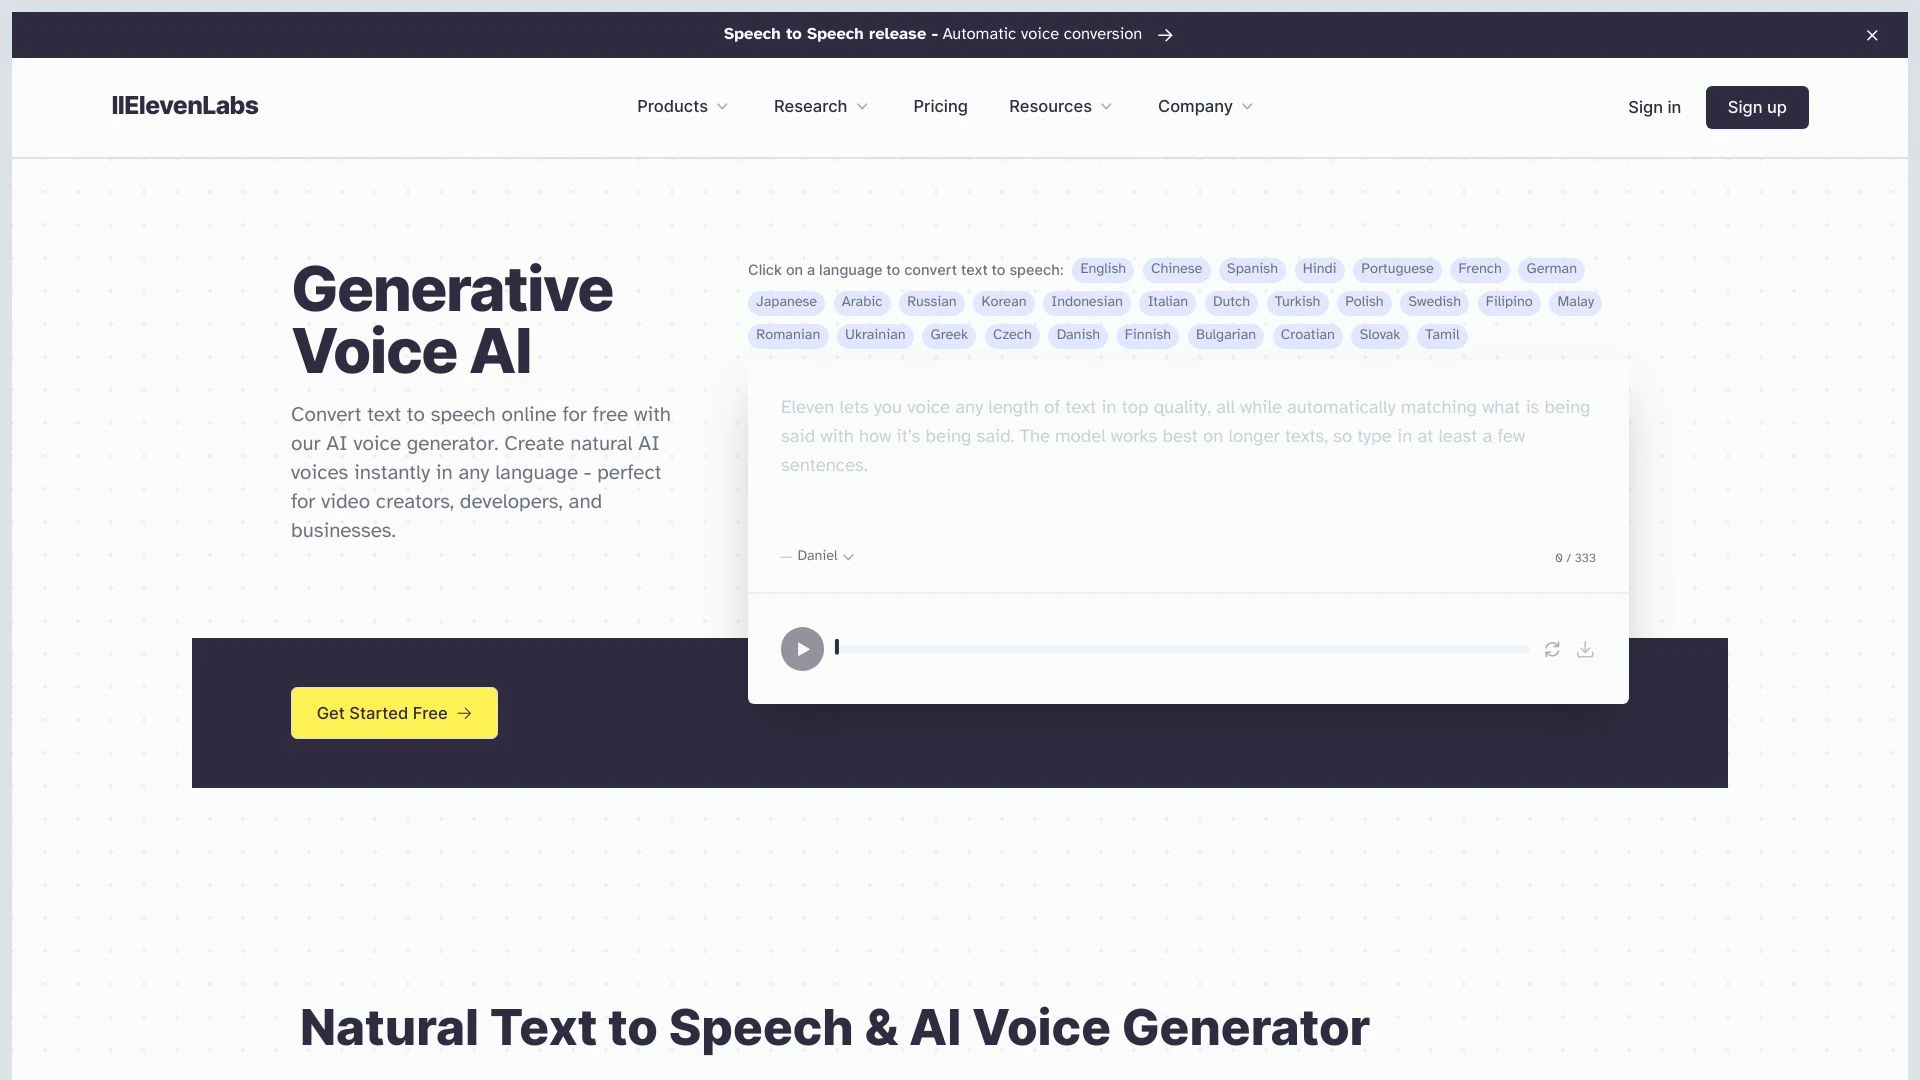The image size is (1920, 1080).
Task: Click the text input field area
Action: [1184, 436]
